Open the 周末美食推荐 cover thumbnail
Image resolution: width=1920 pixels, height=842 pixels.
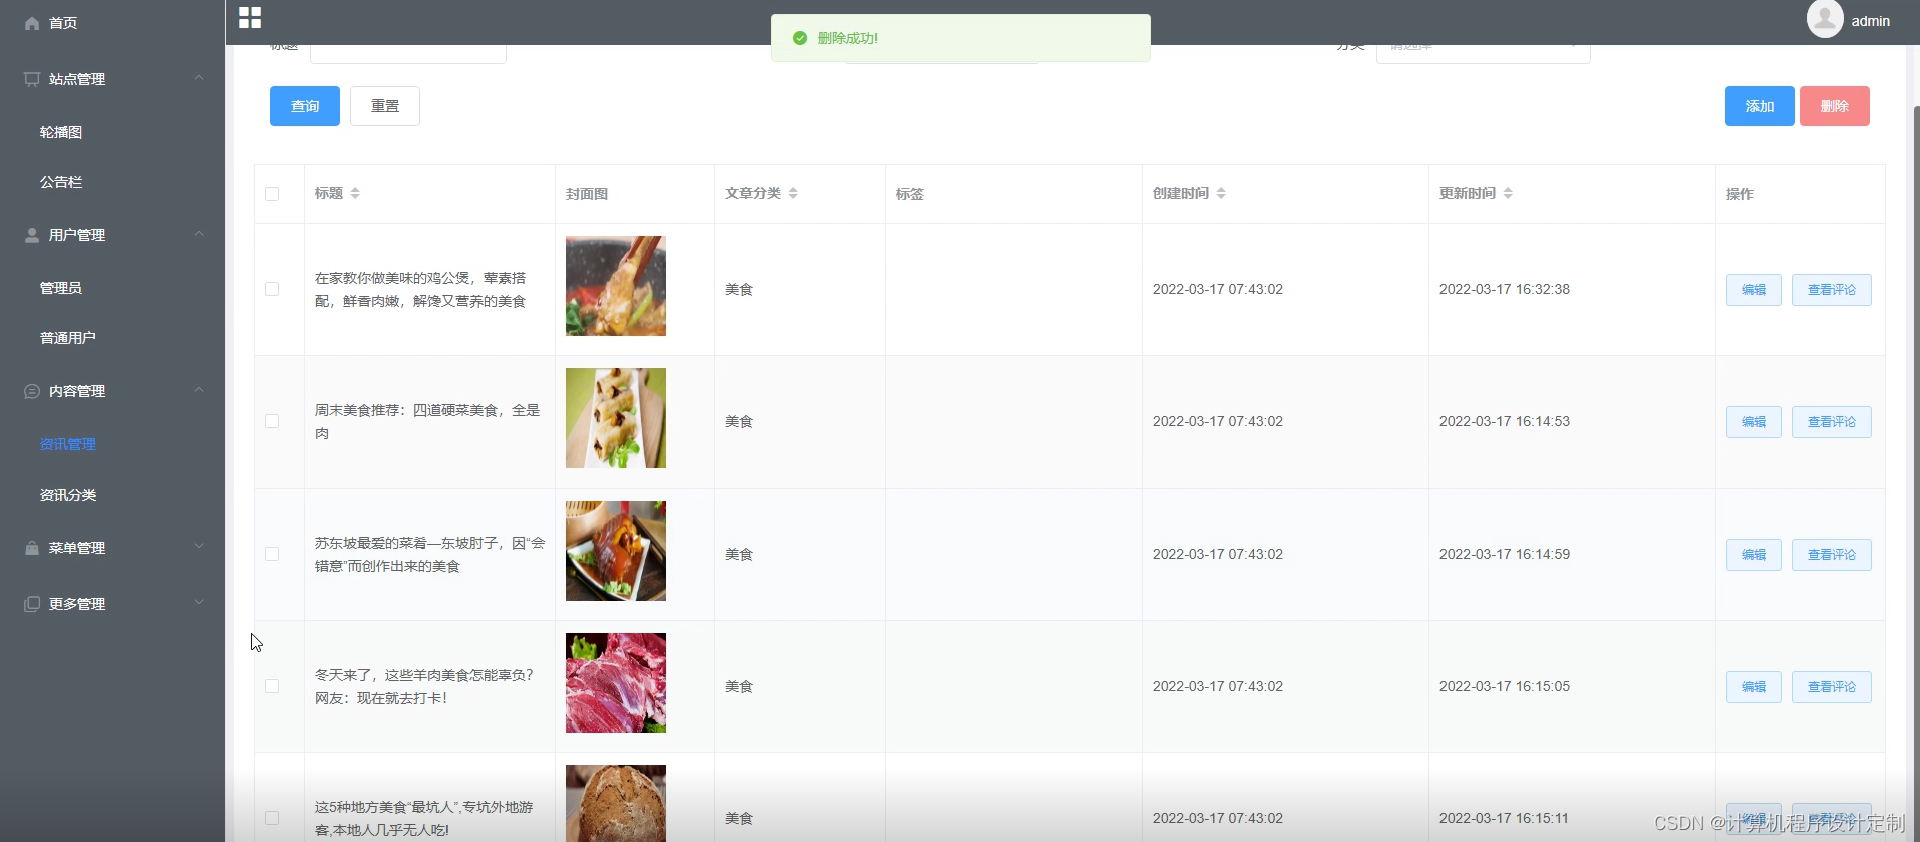[616, 418]
